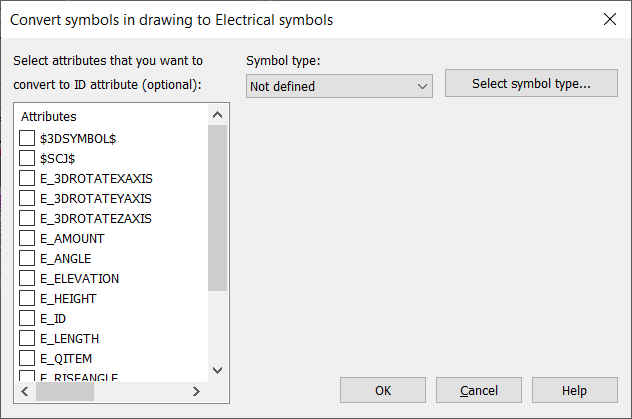This screenshot has width=632, height=419.
Task: Enable the E_QITEM checkbox
Action: [27, 358]
